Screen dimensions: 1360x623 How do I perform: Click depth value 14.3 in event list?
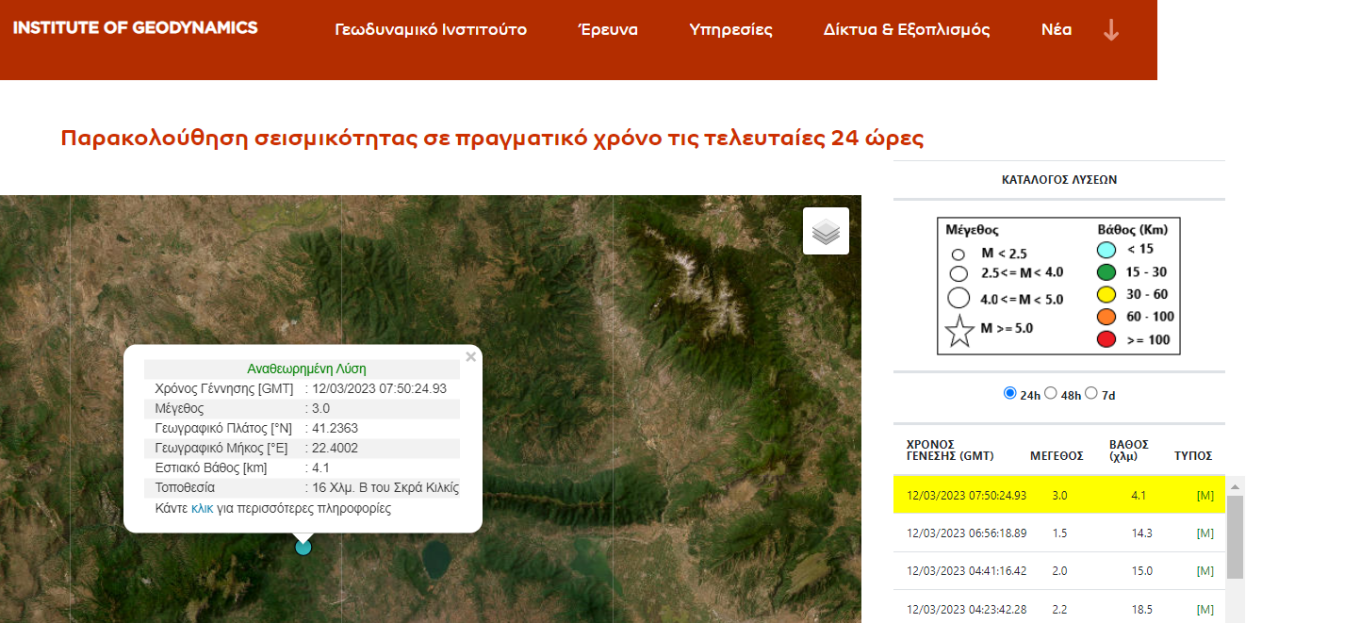pos(1142,533)
